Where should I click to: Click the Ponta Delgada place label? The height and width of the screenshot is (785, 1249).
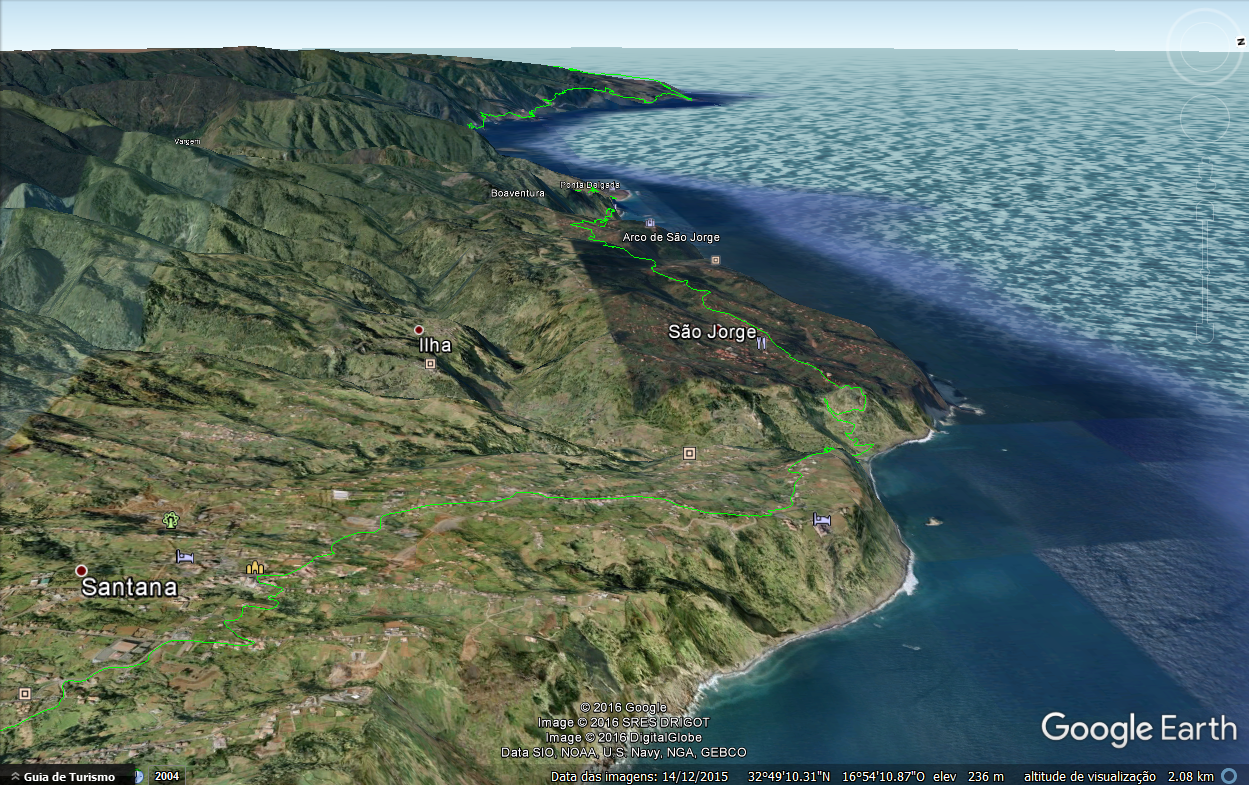(590, 185)
